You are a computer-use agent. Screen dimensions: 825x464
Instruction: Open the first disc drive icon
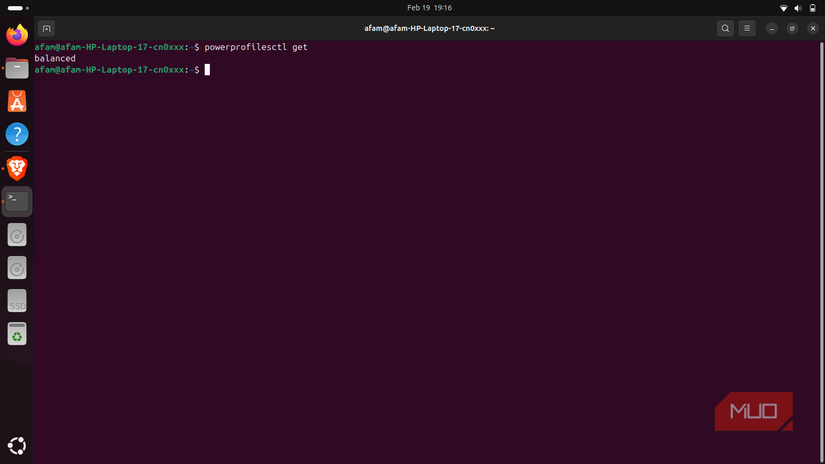coord(17,235)
